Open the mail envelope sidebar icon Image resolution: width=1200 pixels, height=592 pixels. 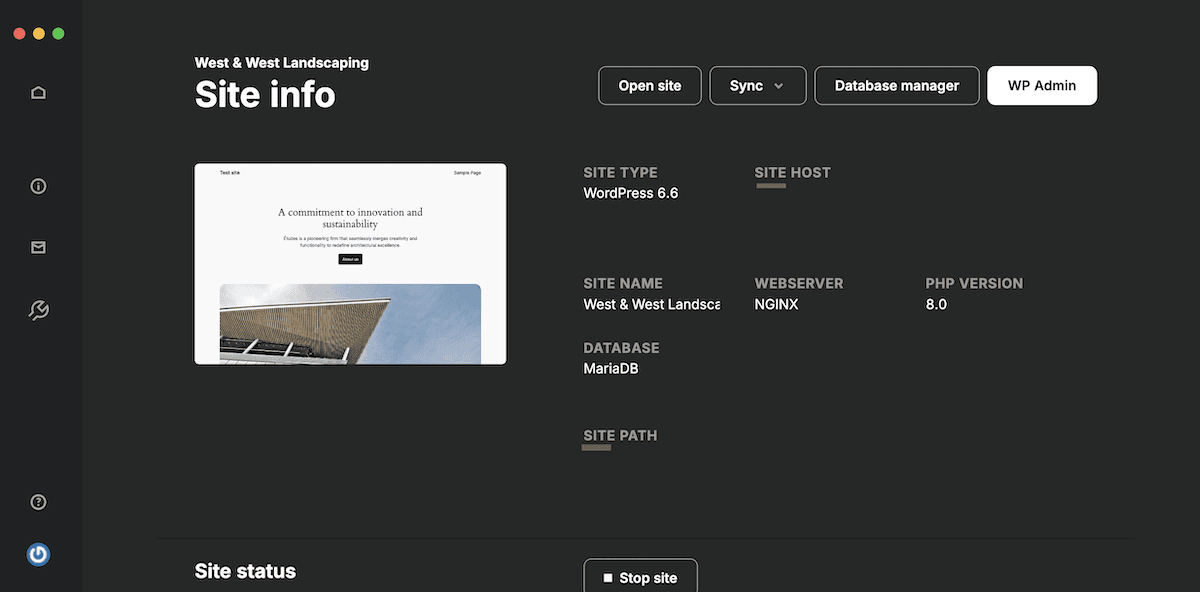click(38, 248)
